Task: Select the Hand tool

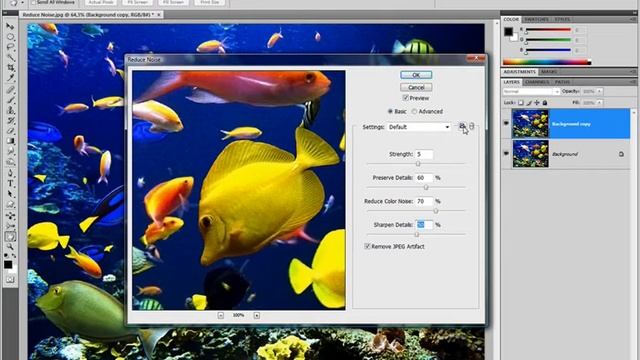Action: [10, 237]
